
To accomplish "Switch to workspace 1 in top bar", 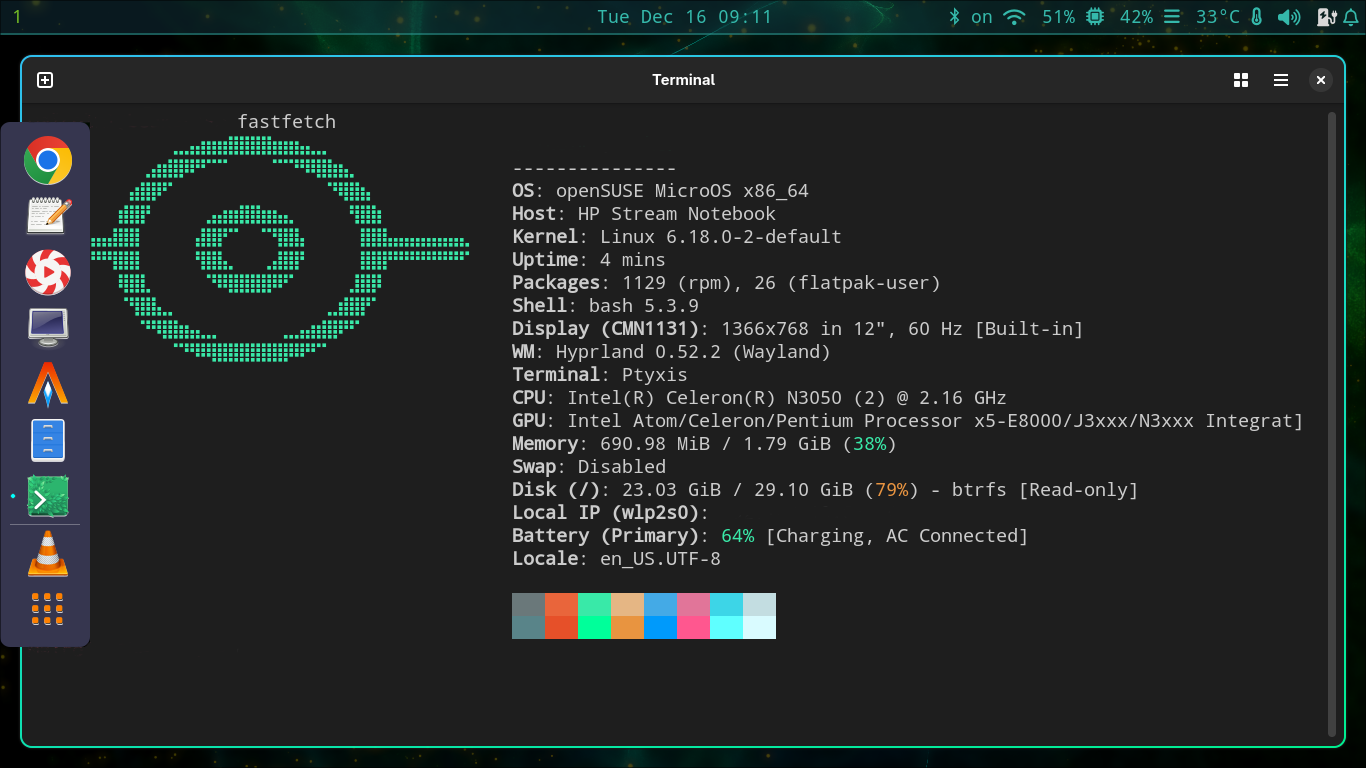I will point(17,17).
